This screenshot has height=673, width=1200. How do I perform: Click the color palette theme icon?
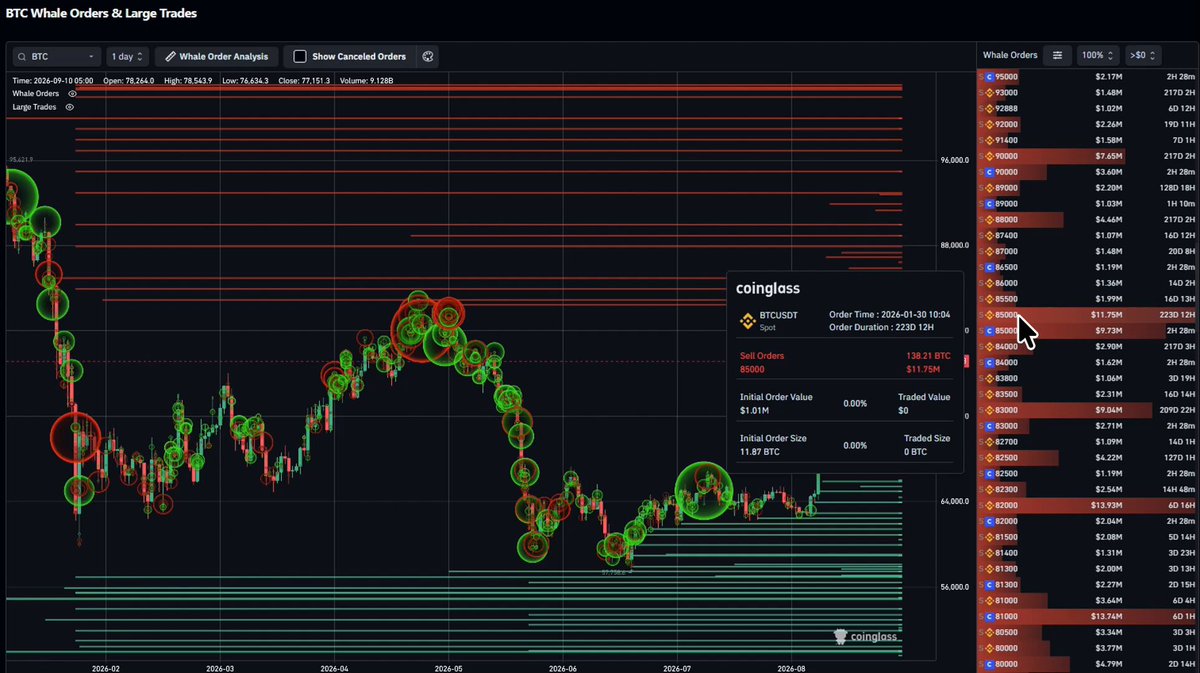coord(428,57)
